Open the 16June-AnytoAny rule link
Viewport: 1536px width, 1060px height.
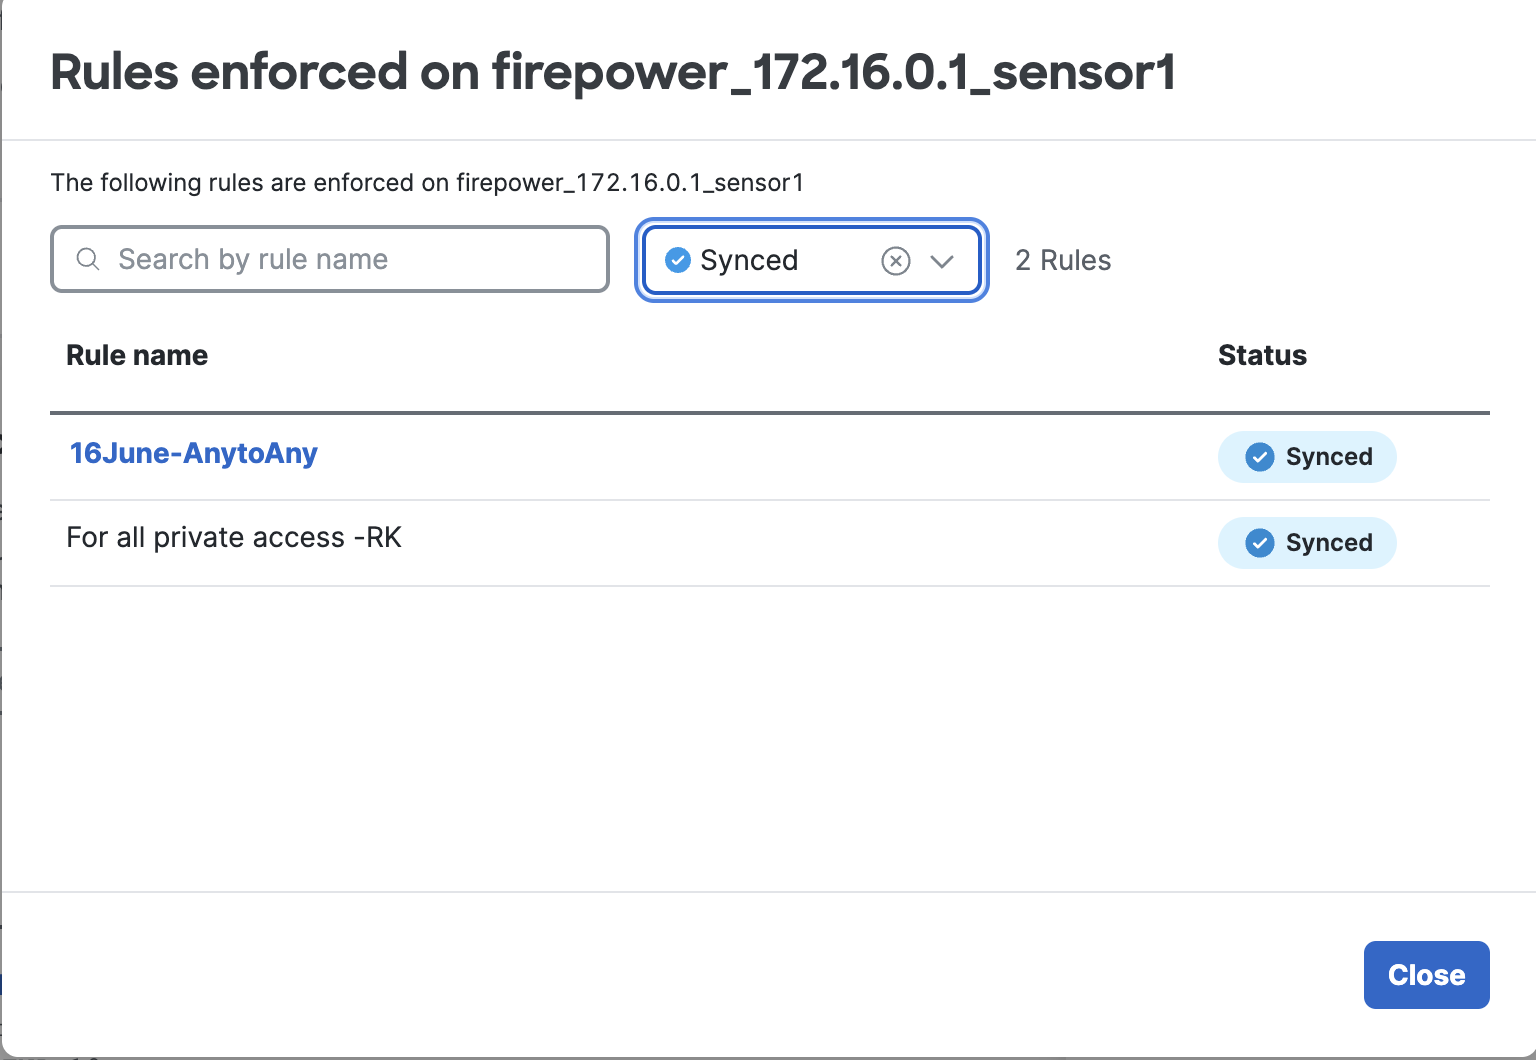193,453
